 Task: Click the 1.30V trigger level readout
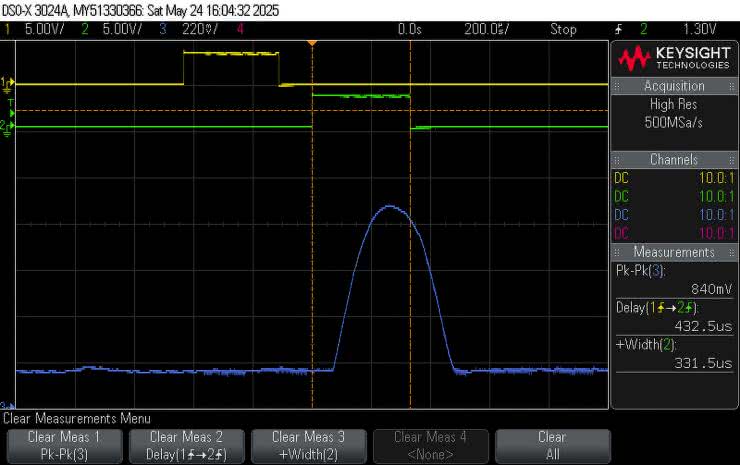pyautogui.click(x=697, y=30)
